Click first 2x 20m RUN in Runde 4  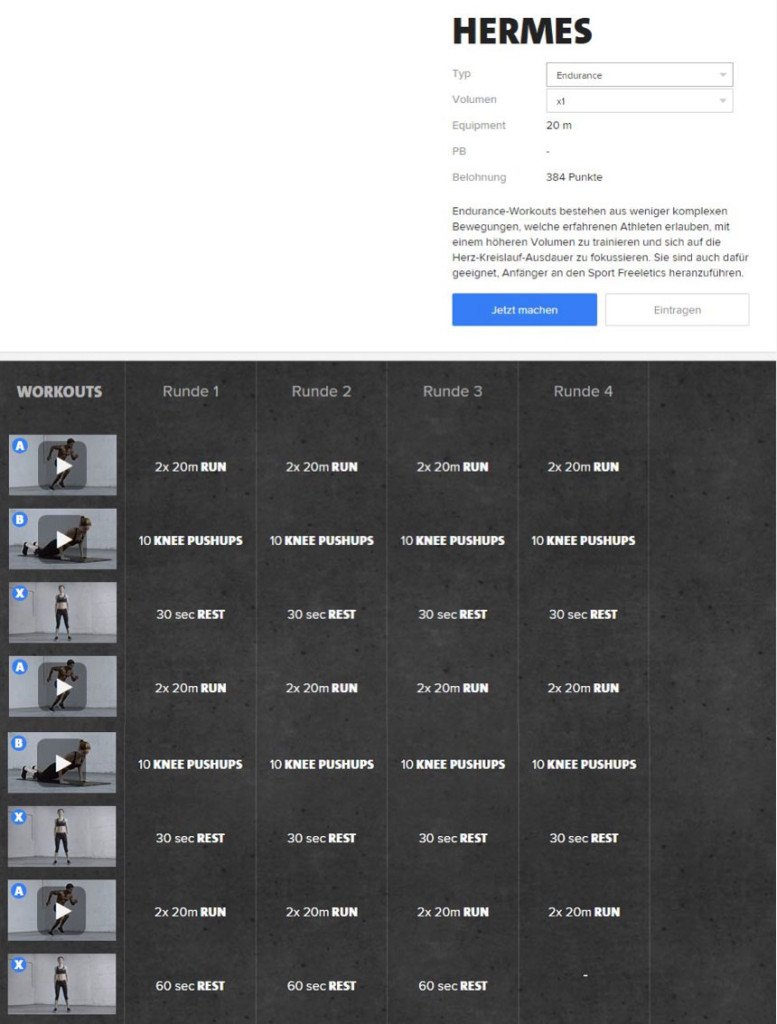[583, 467]
